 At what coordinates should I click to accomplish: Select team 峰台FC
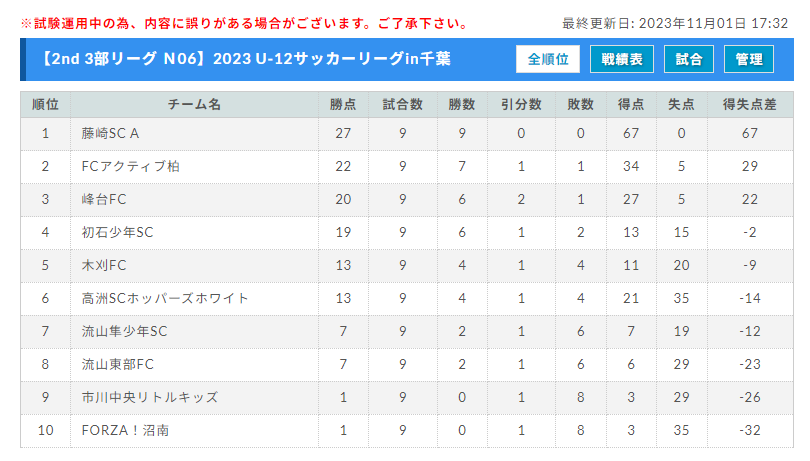[104, 199]
